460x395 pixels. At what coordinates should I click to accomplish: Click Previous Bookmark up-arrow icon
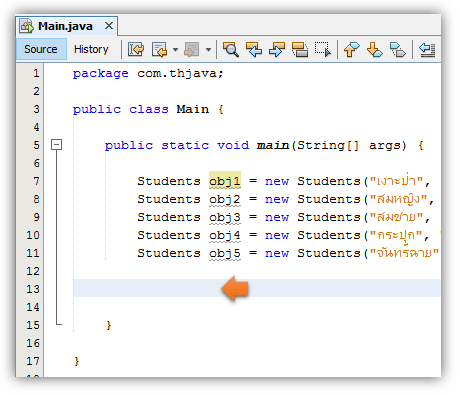(x=352, y=50)
